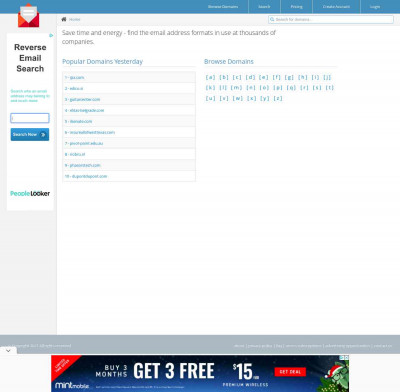Focus the Search for domains field
This screenshot has height=392, width=400.
pos(331,19)
